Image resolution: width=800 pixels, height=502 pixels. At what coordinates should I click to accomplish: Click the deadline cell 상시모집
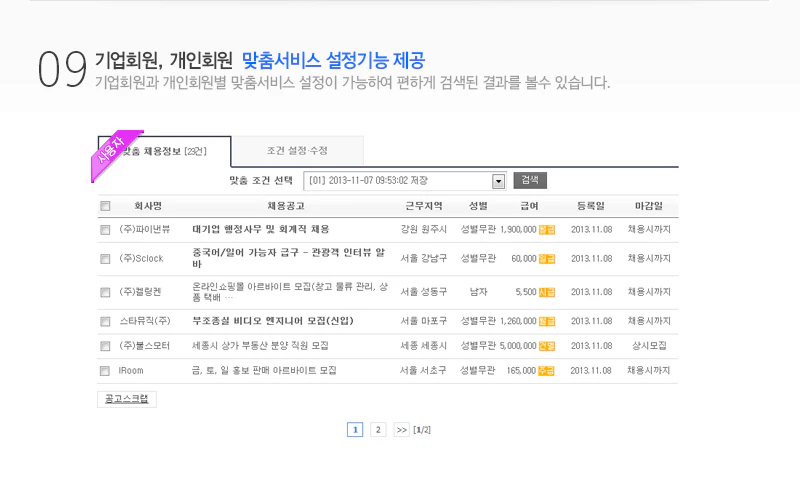pos(649,346)
